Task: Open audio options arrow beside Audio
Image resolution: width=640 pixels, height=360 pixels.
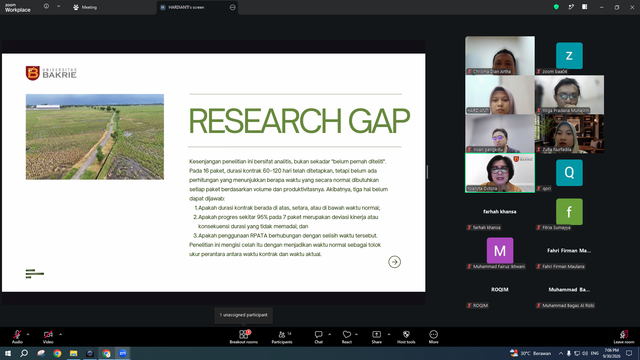Action: [28, 334]
